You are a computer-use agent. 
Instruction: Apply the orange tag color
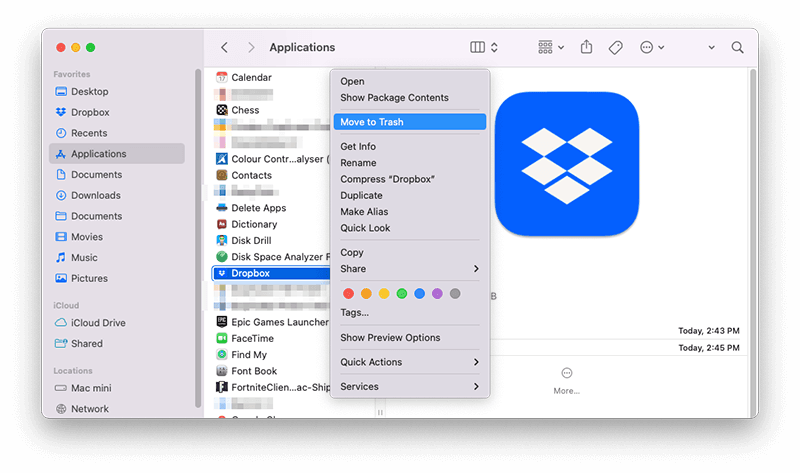(x=366, y=293)
